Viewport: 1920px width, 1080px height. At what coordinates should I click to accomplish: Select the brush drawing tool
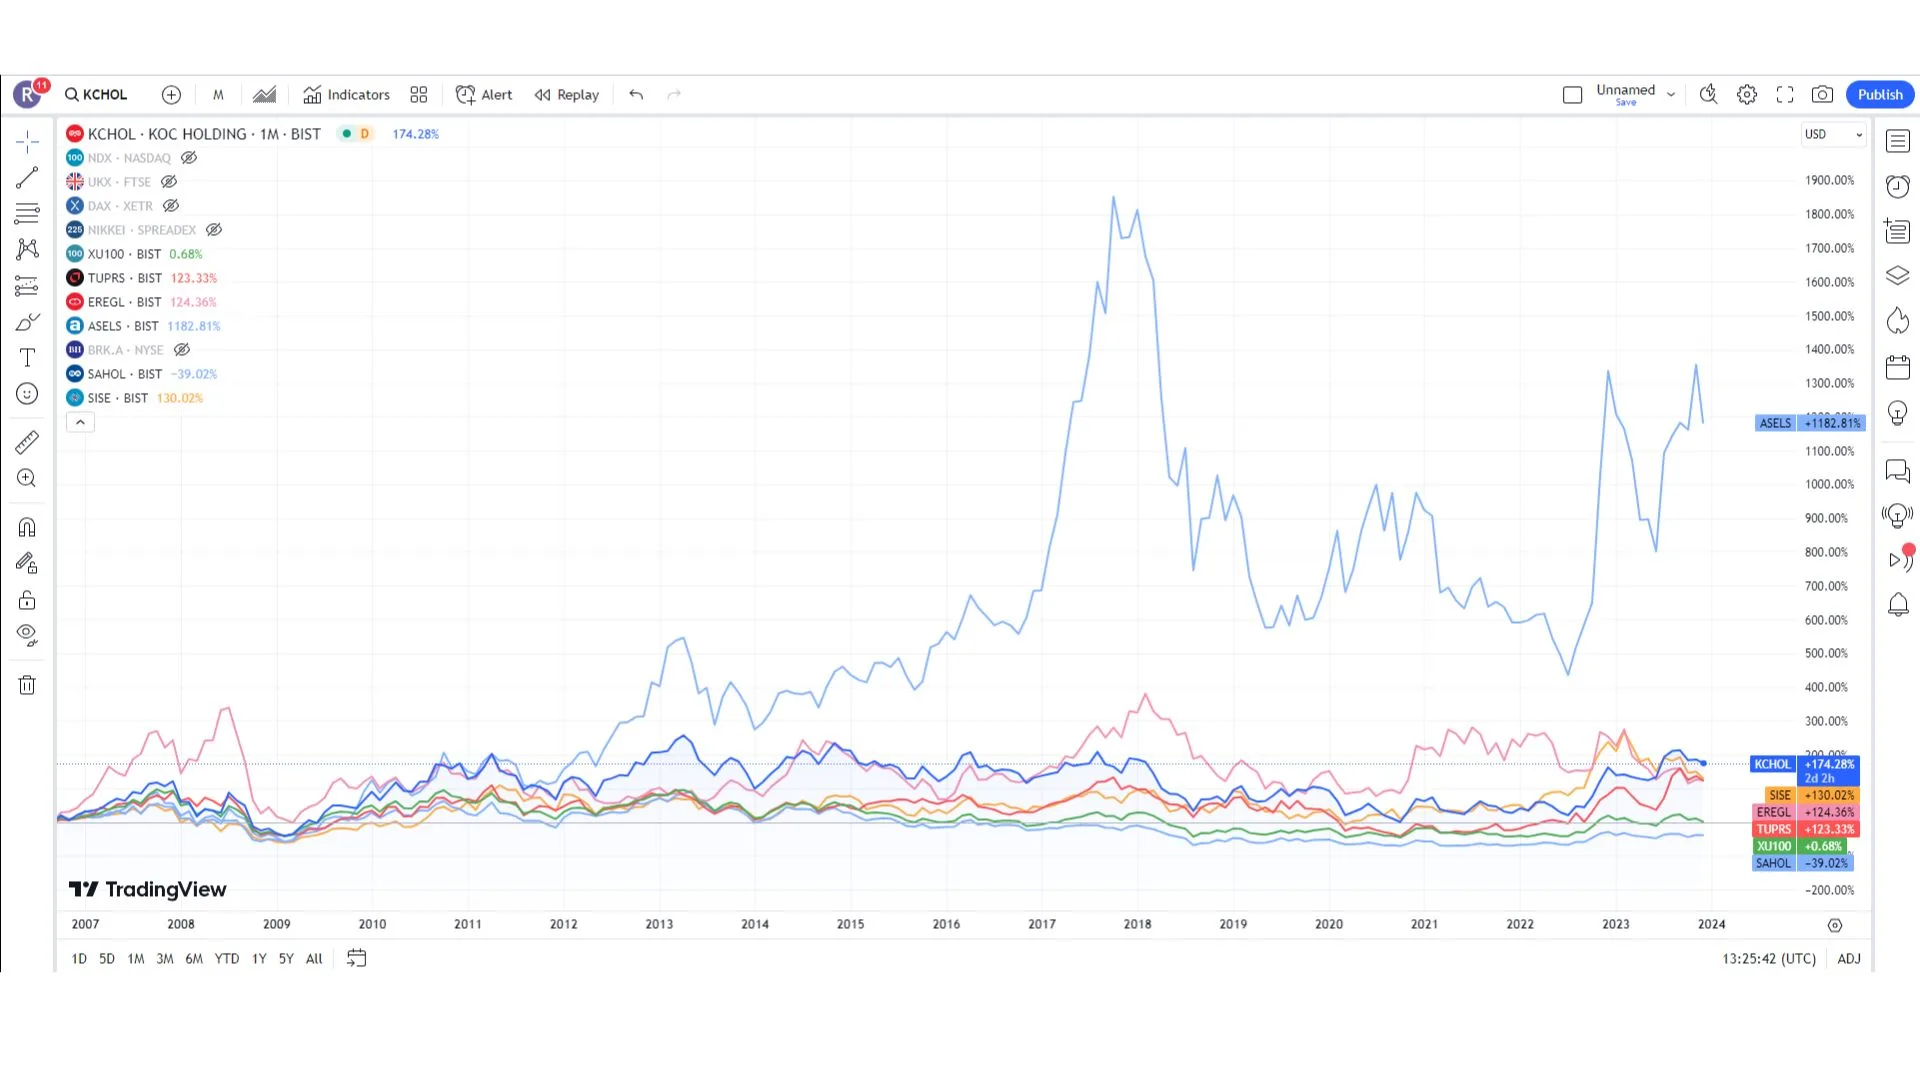tap(27, 322)
